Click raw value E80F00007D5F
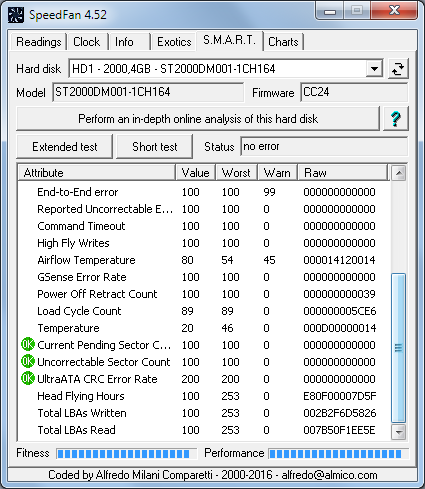 click(x=339, y=396)
